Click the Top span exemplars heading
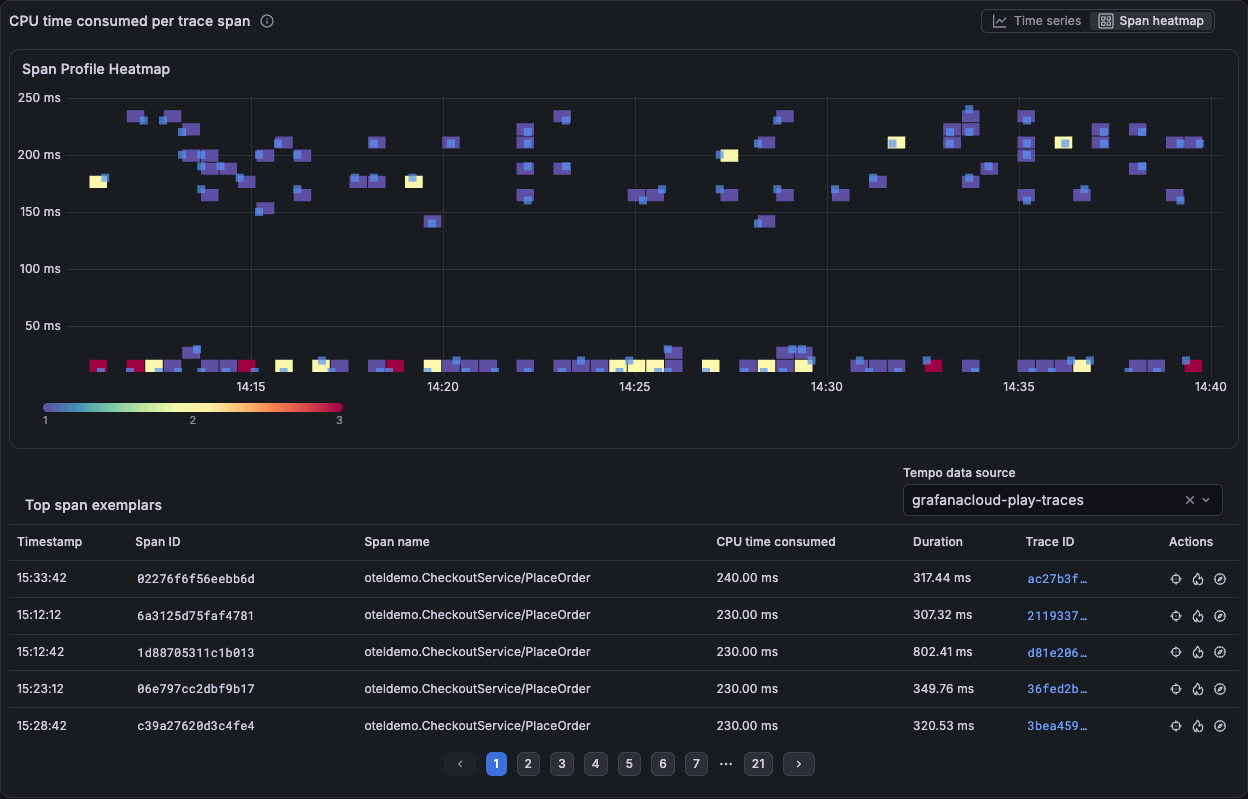The width and height of the screenshot is (1248, 799). tap(94, 505)
